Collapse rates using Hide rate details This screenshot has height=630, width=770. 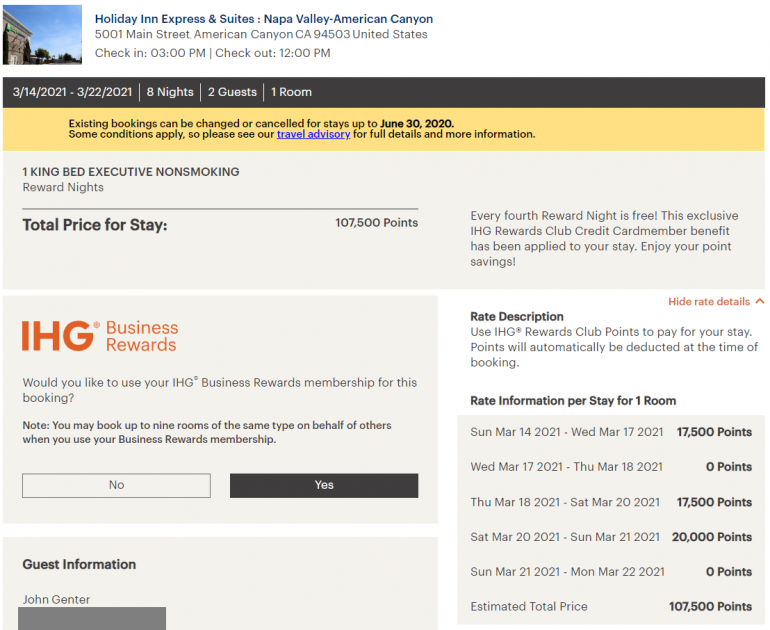708,301
